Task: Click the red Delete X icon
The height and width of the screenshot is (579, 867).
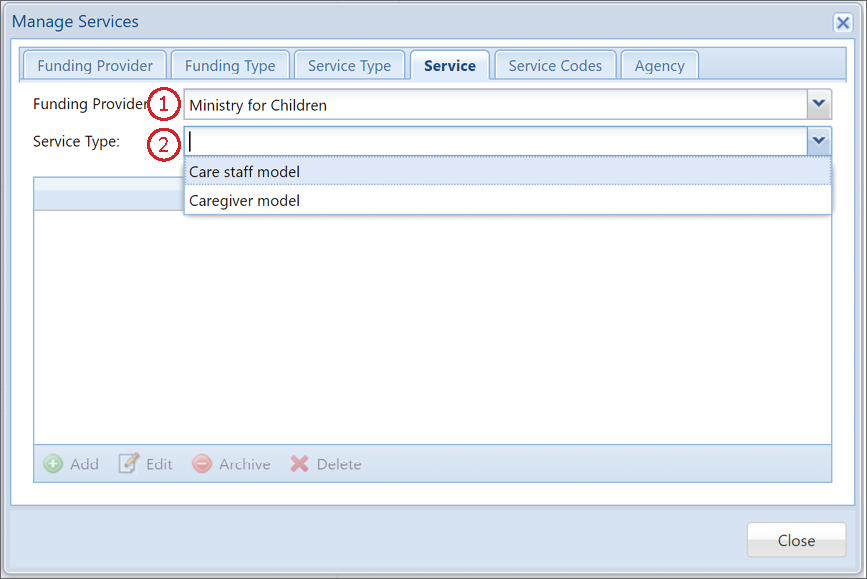Action: (299, 463)
